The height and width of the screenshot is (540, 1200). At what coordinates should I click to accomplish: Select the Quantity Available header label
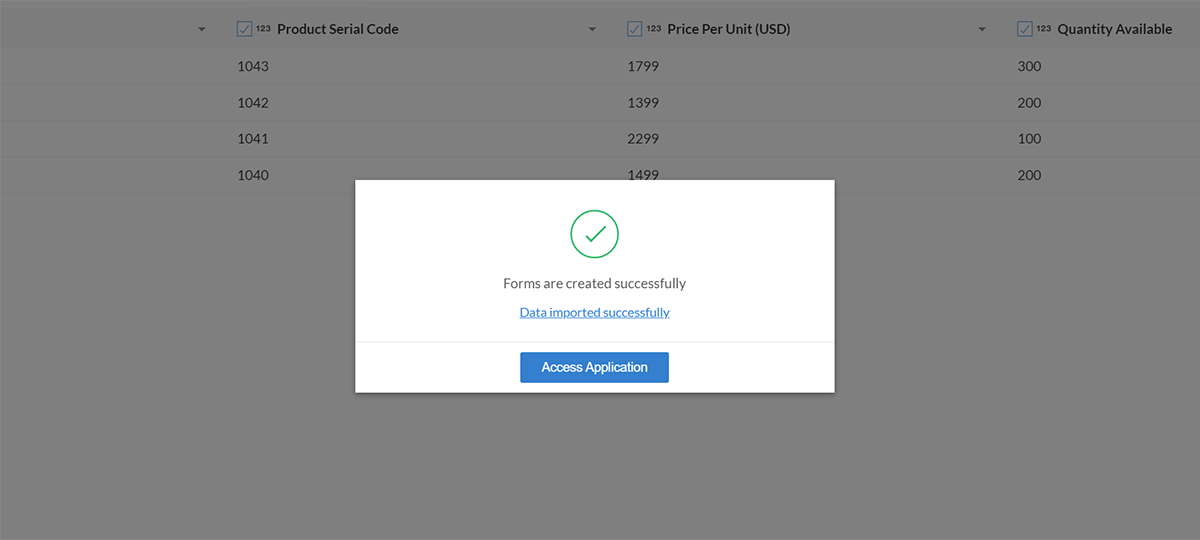[1115, 29]
